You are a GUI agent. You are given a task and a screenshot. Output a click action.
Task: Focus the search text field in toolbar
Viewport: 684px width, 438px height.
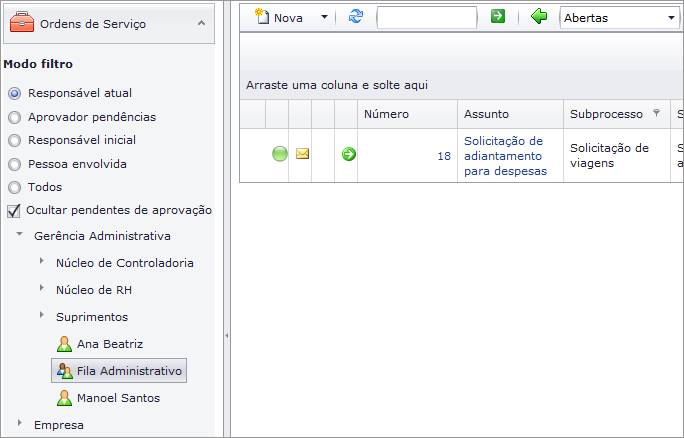tap(427, 17)
